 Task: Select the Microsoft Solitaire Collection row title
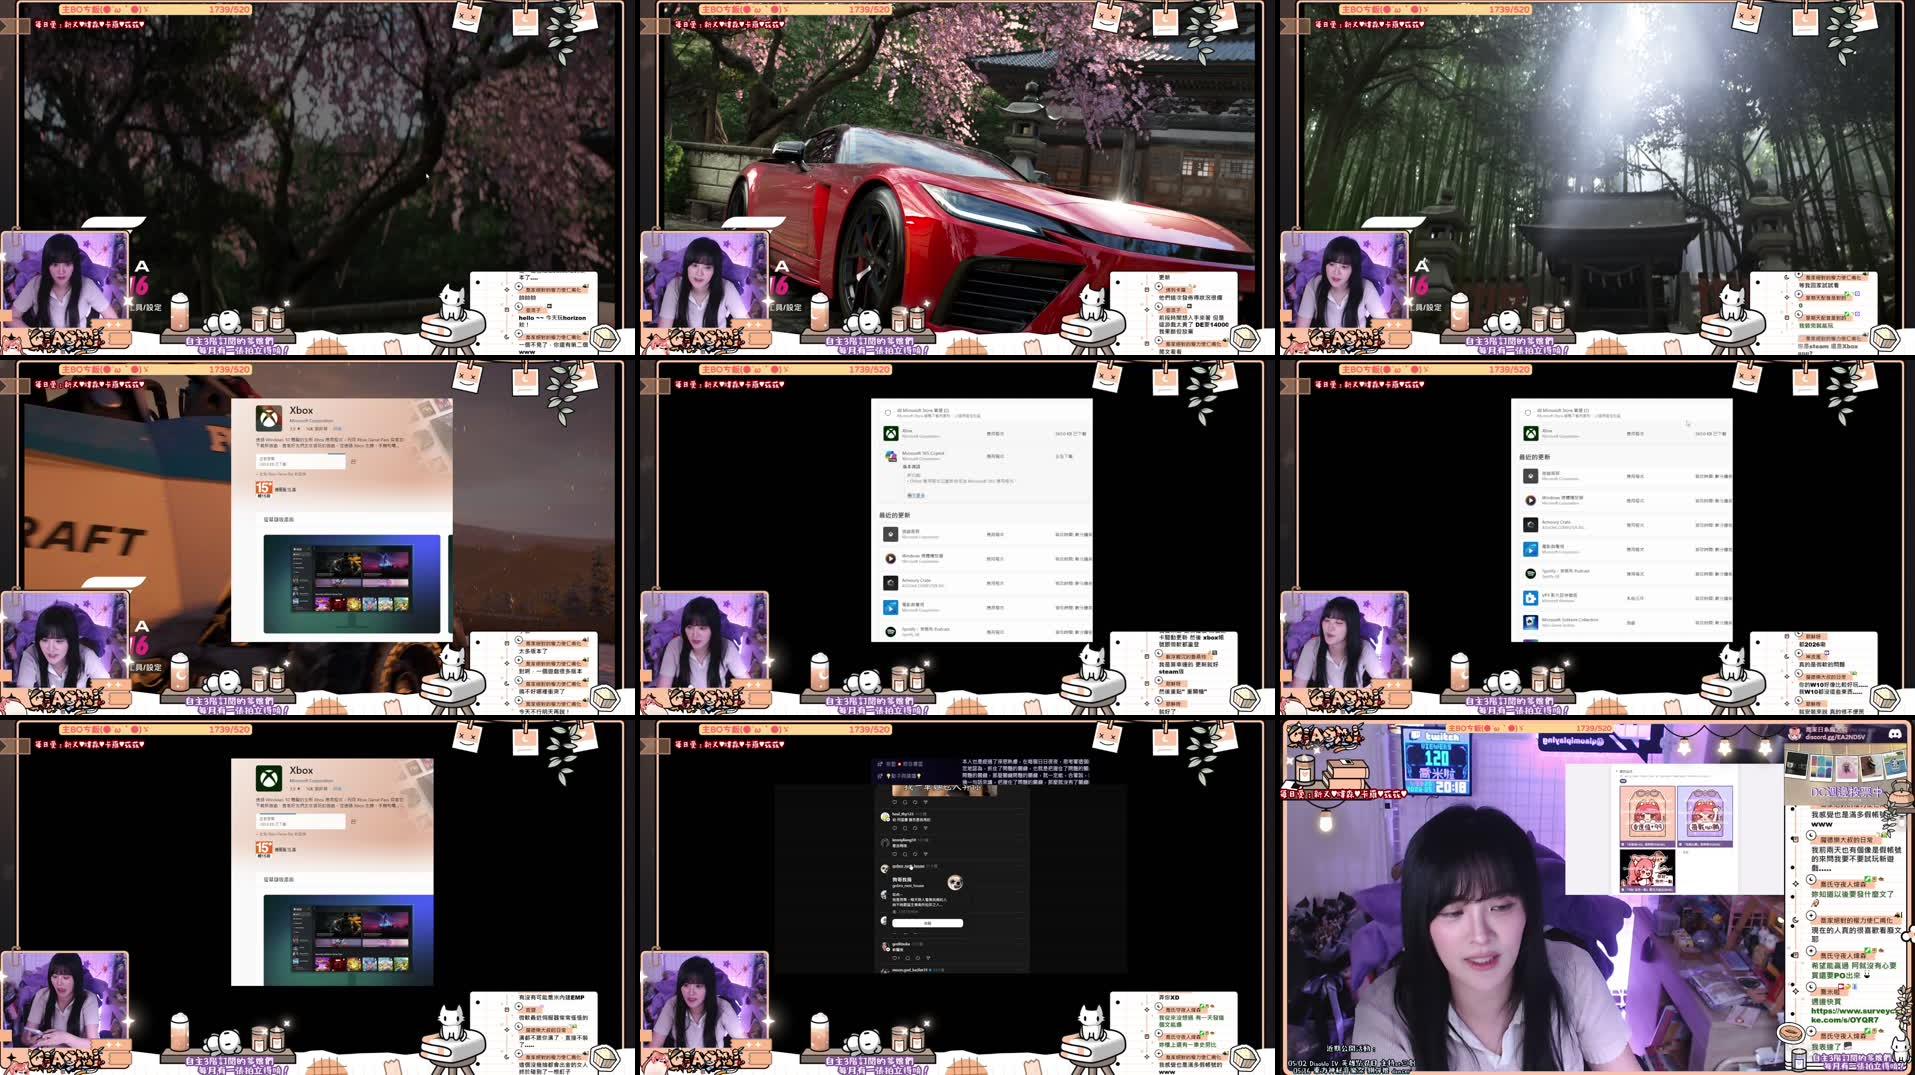point(1570,620)
